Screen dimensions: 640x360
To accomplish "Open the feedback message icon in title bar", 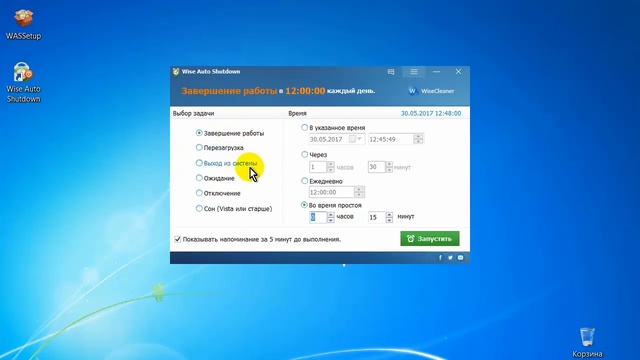I will tap(391, 72).
